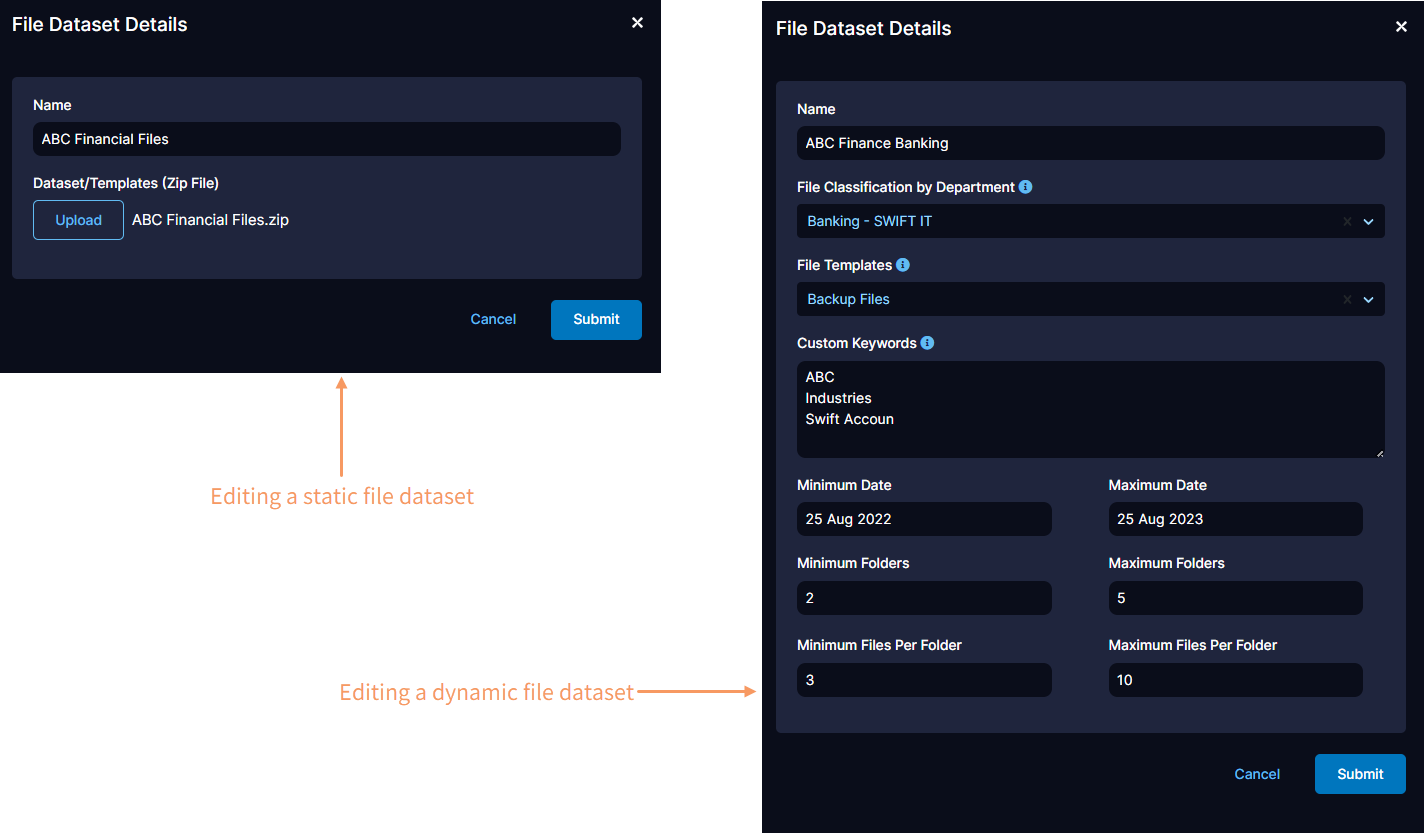Screen dimensions: 1424x833
Task: Submit the static file dataset
Action: tap(596, 319)
